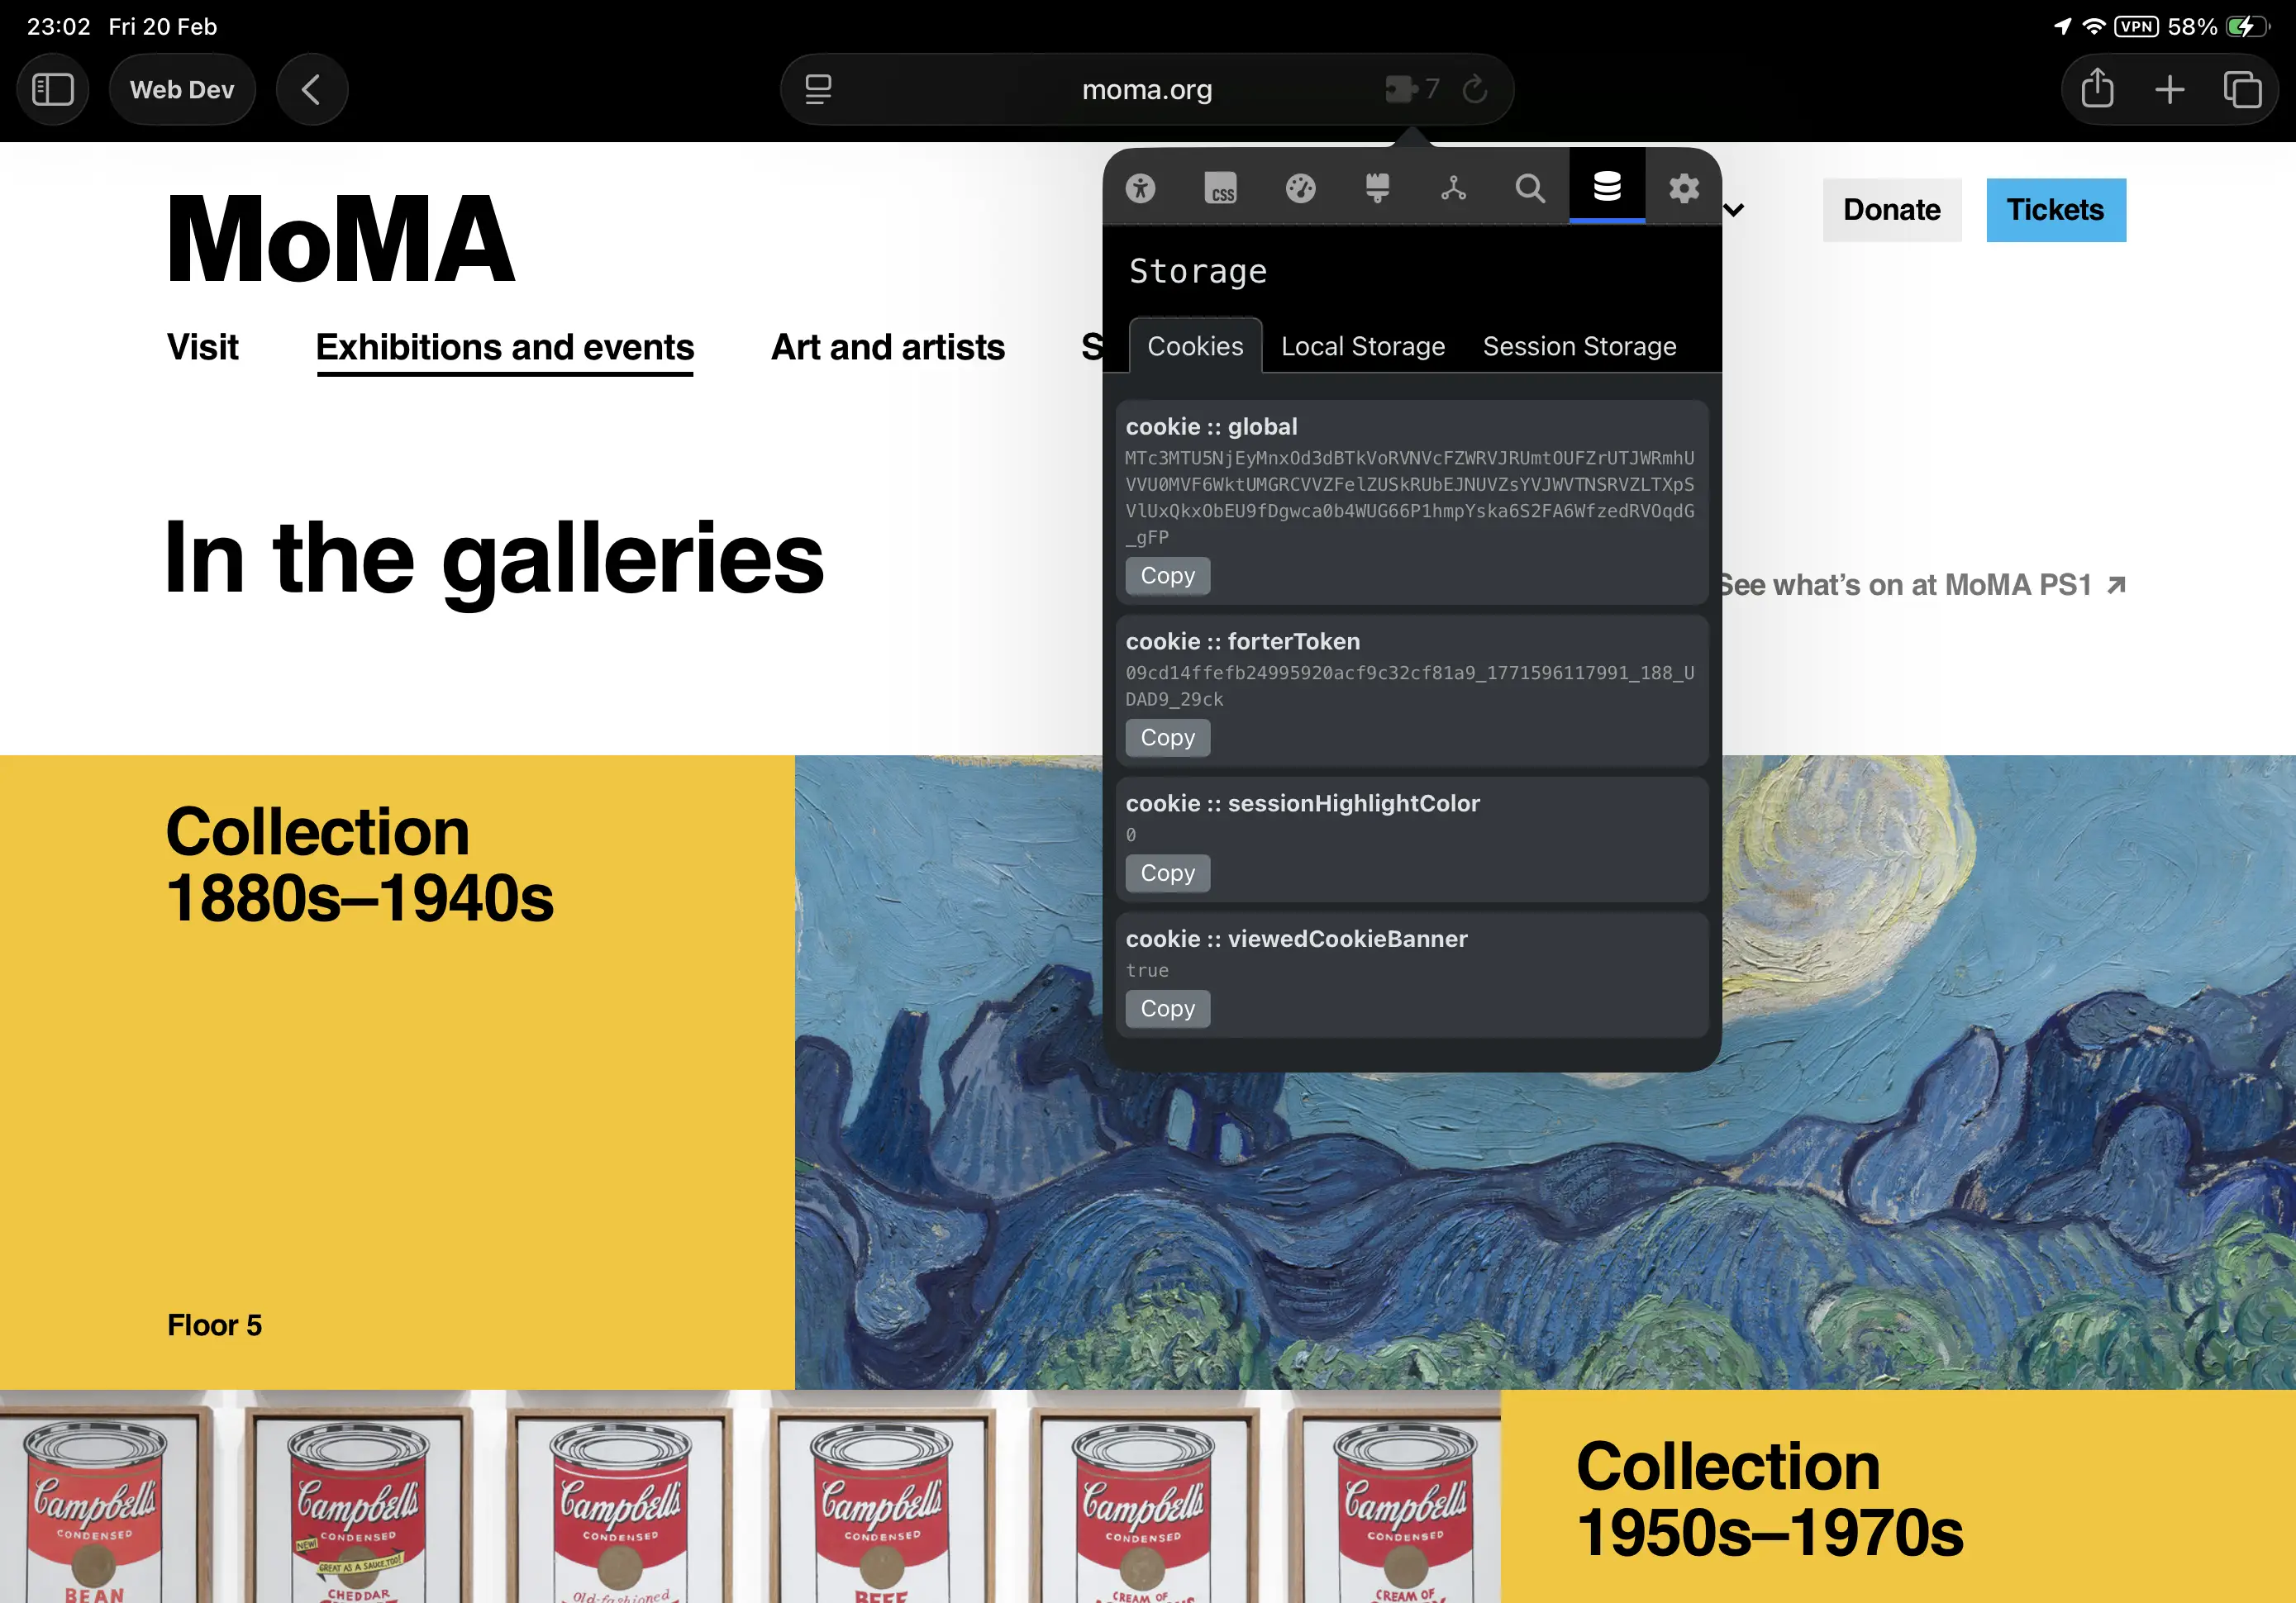The width and height of the screenshot is (2296, 1603).
Task: Toggle the sidebar panel button
Action: 53,89
